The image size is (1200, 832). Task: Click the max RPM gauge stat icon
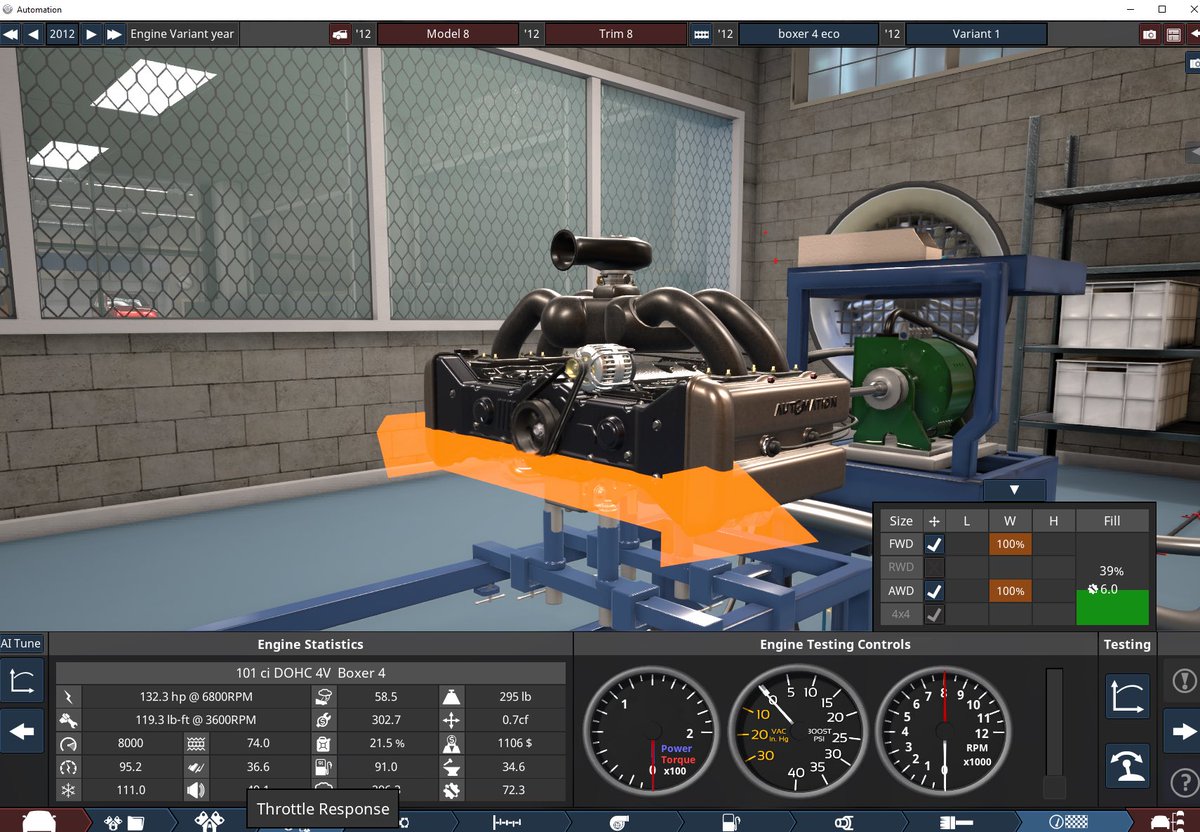click(68, 744)
